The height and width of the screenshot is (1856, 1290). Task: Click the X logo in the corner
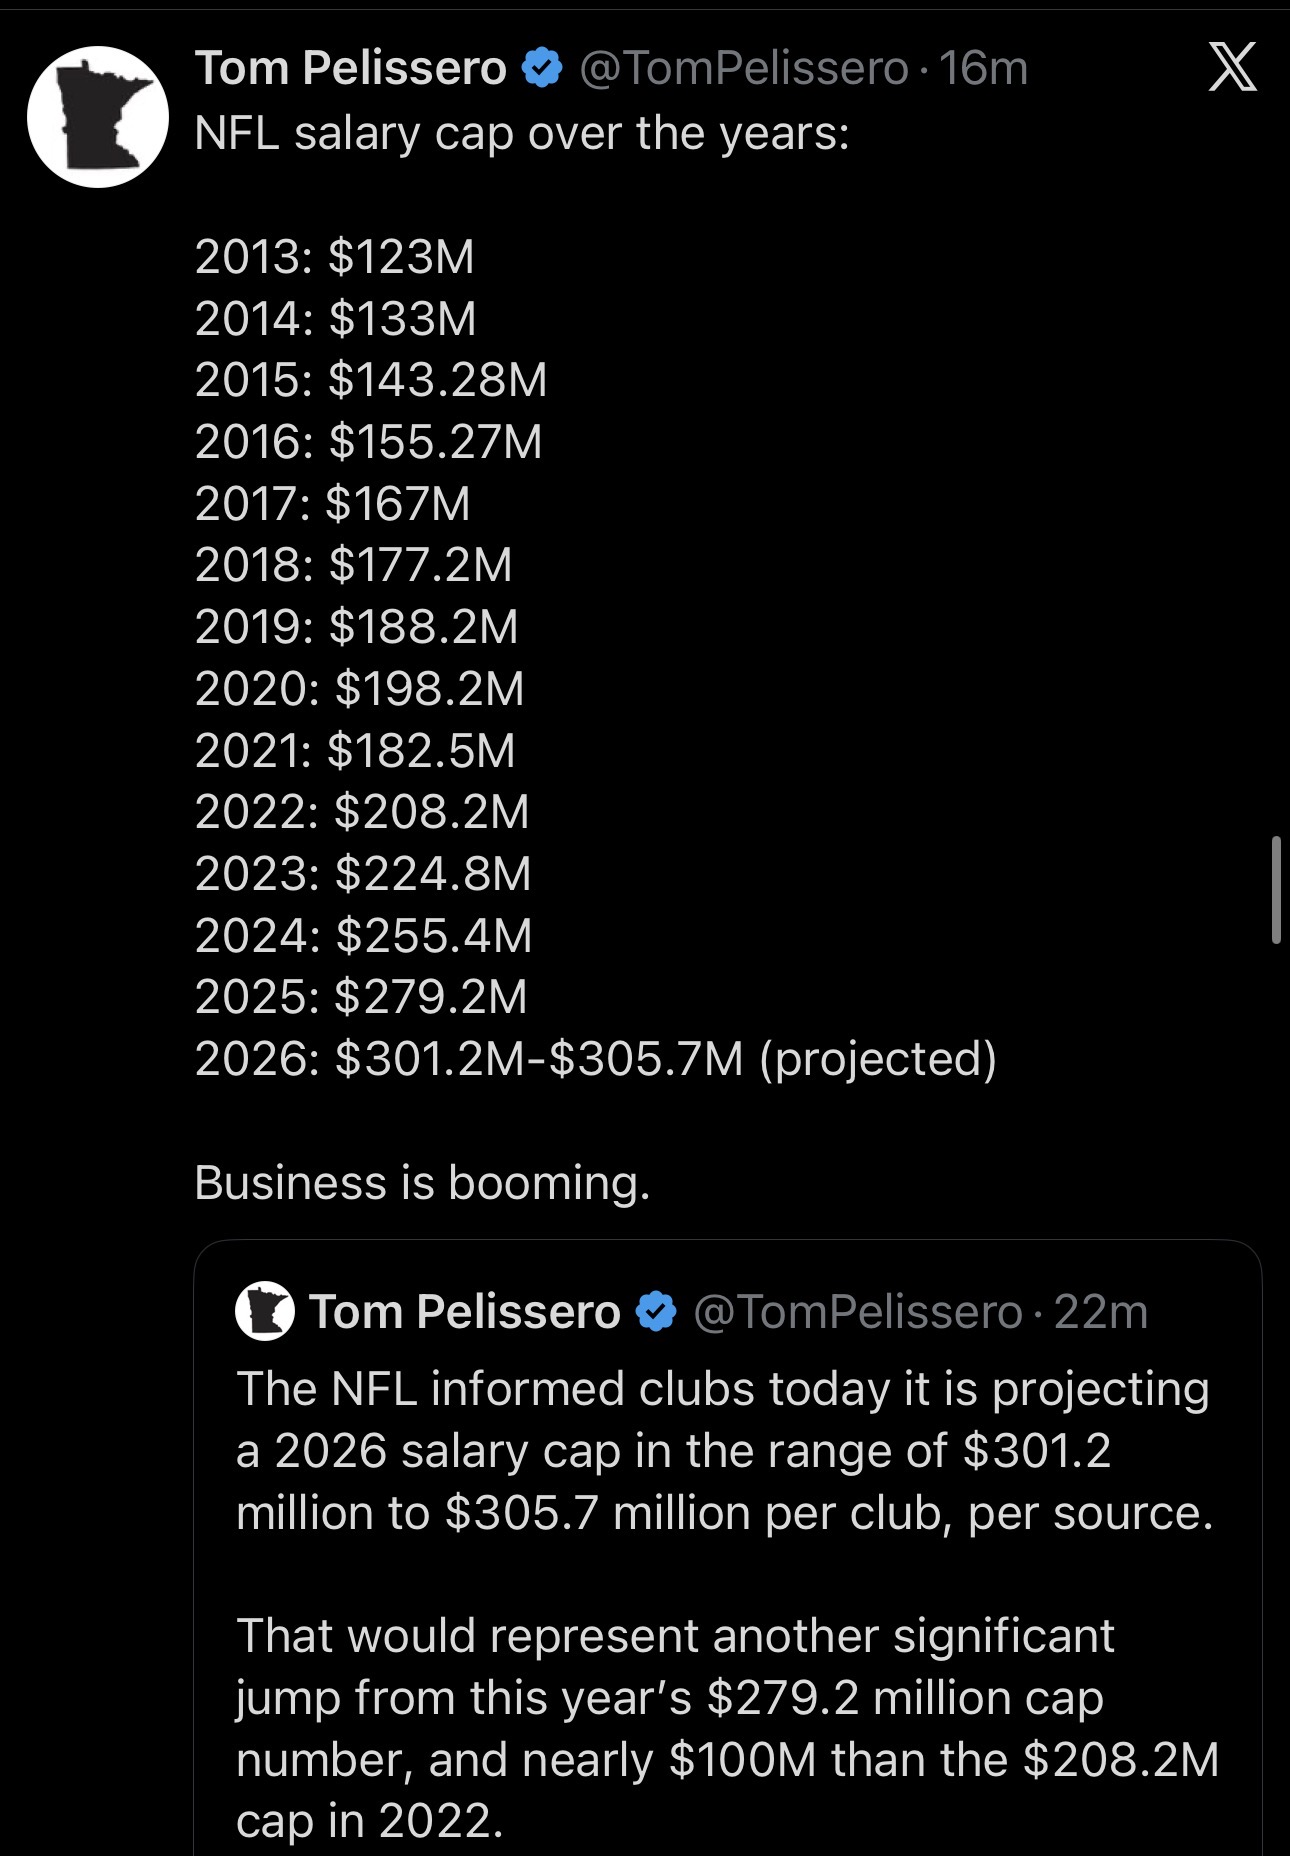click(x=1231, y=68)
